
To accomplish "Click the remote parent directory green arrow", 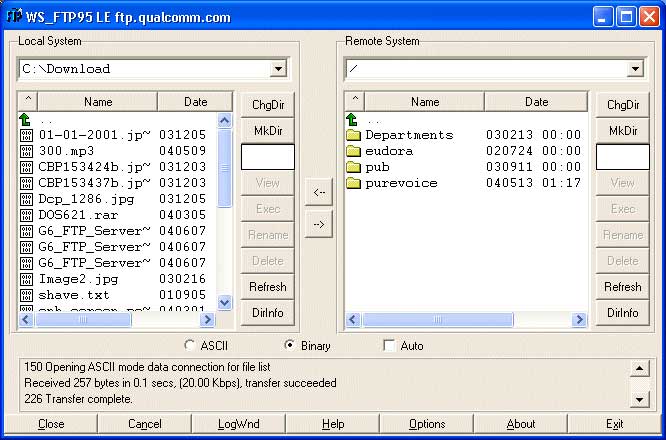I will [352, 119].
